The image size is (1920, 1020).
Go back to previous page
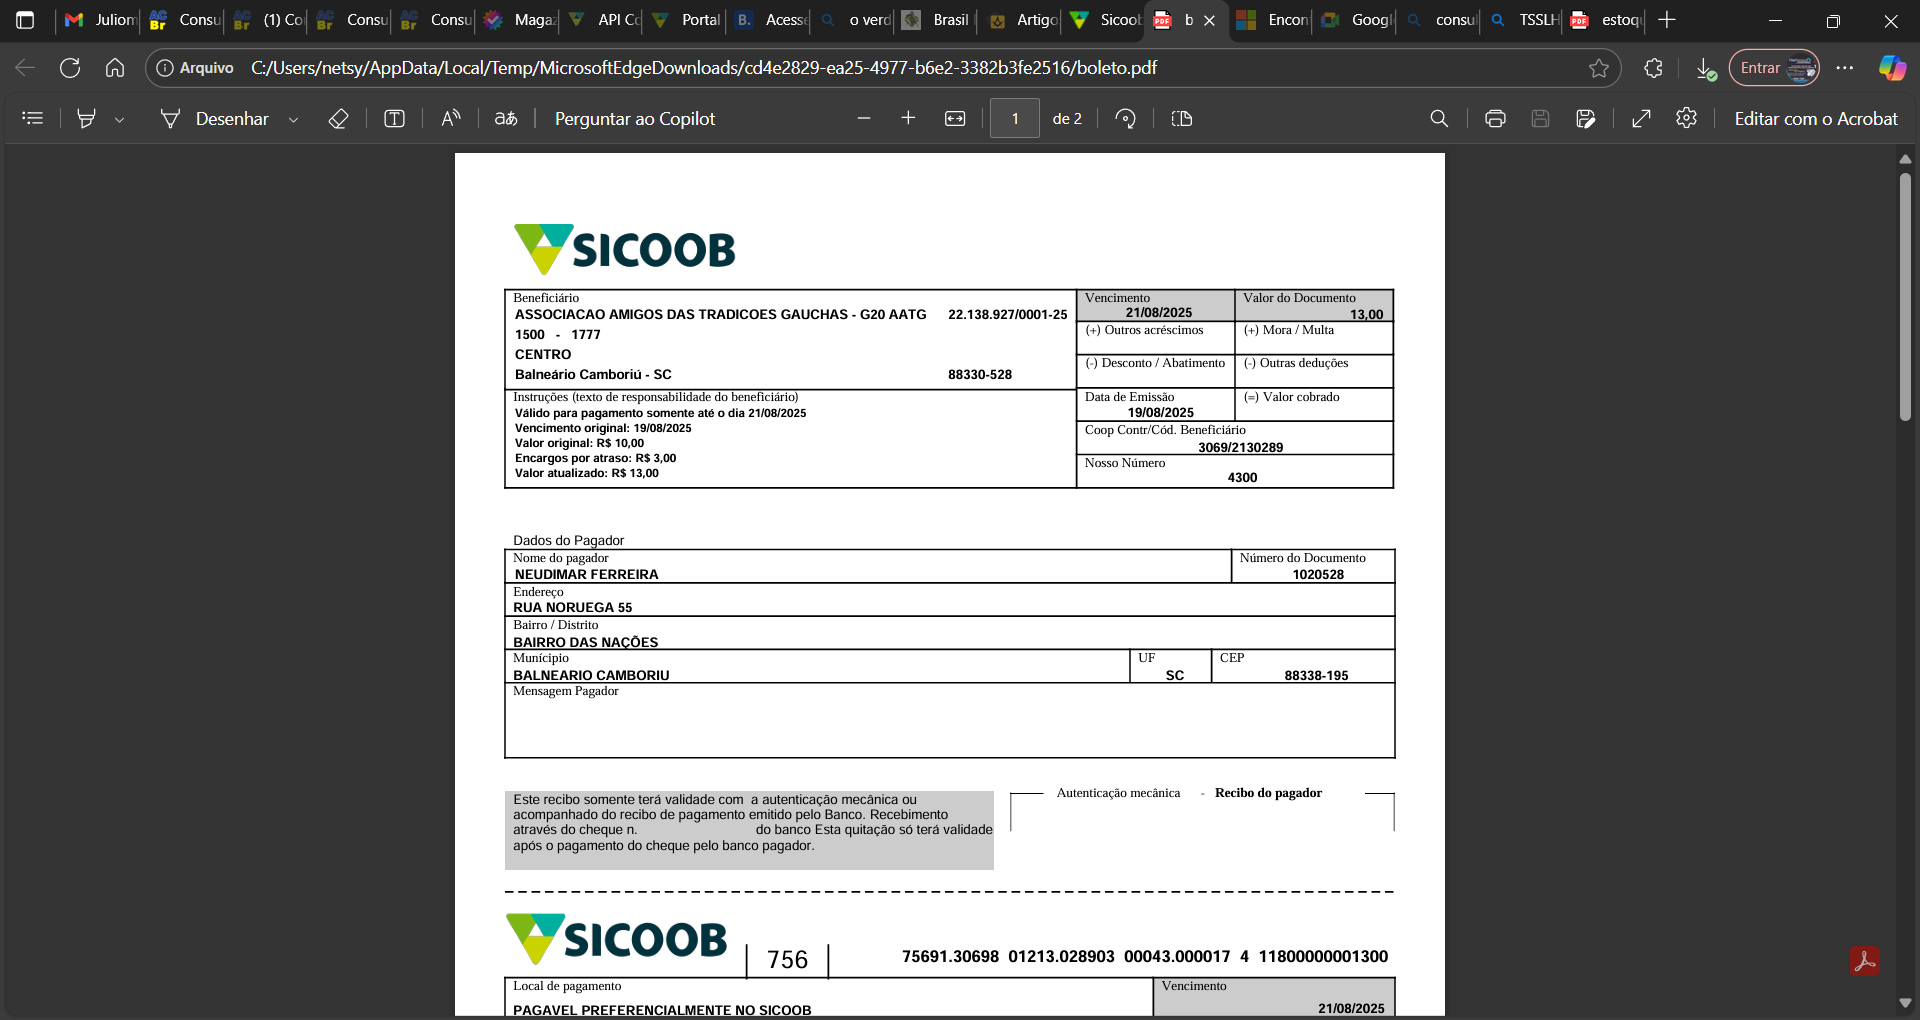tap(25, 68)
